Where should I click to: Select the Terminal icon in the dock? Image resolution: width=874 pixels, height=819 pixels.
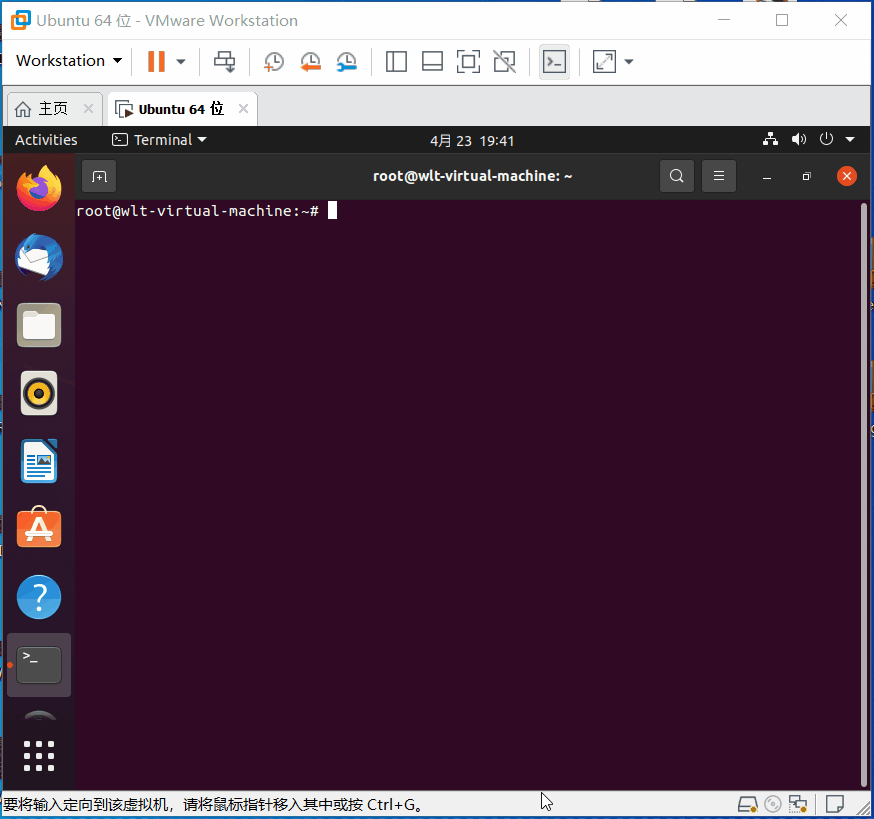click(38, 665)
